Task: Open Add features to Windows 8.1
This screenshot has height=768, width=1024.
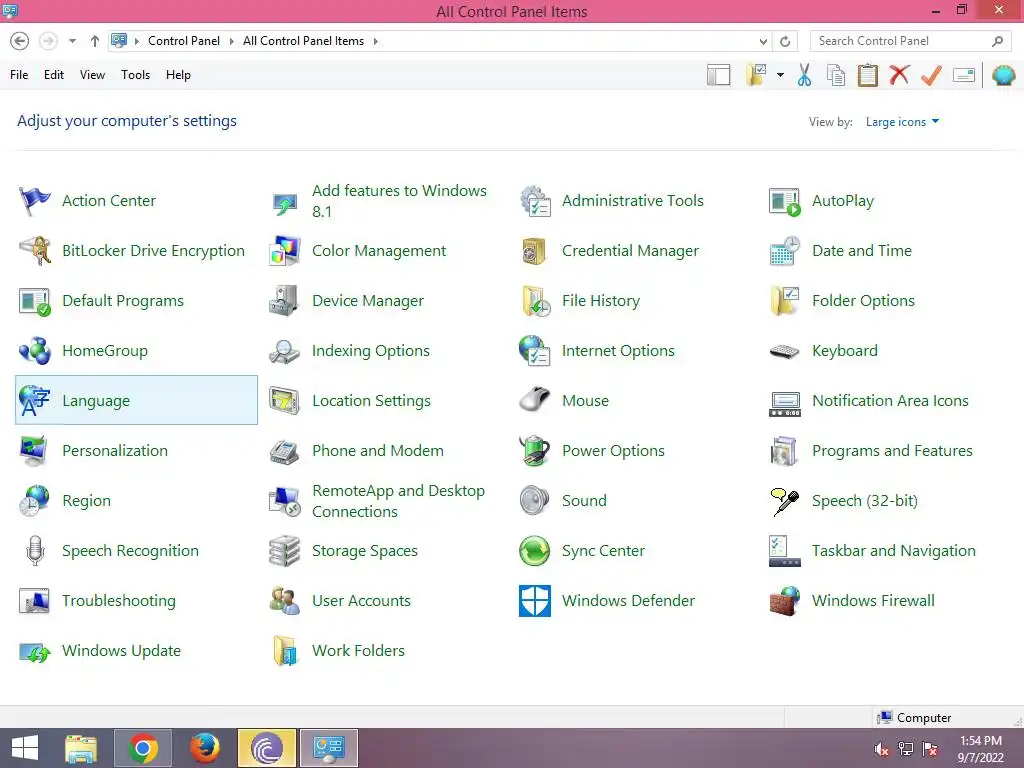Action: (399, 201)
